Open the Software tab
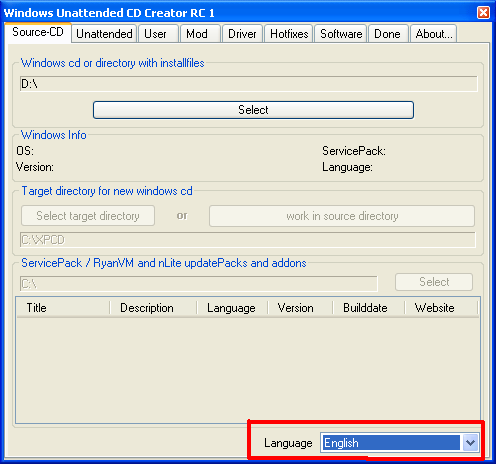 coord(341,34)
